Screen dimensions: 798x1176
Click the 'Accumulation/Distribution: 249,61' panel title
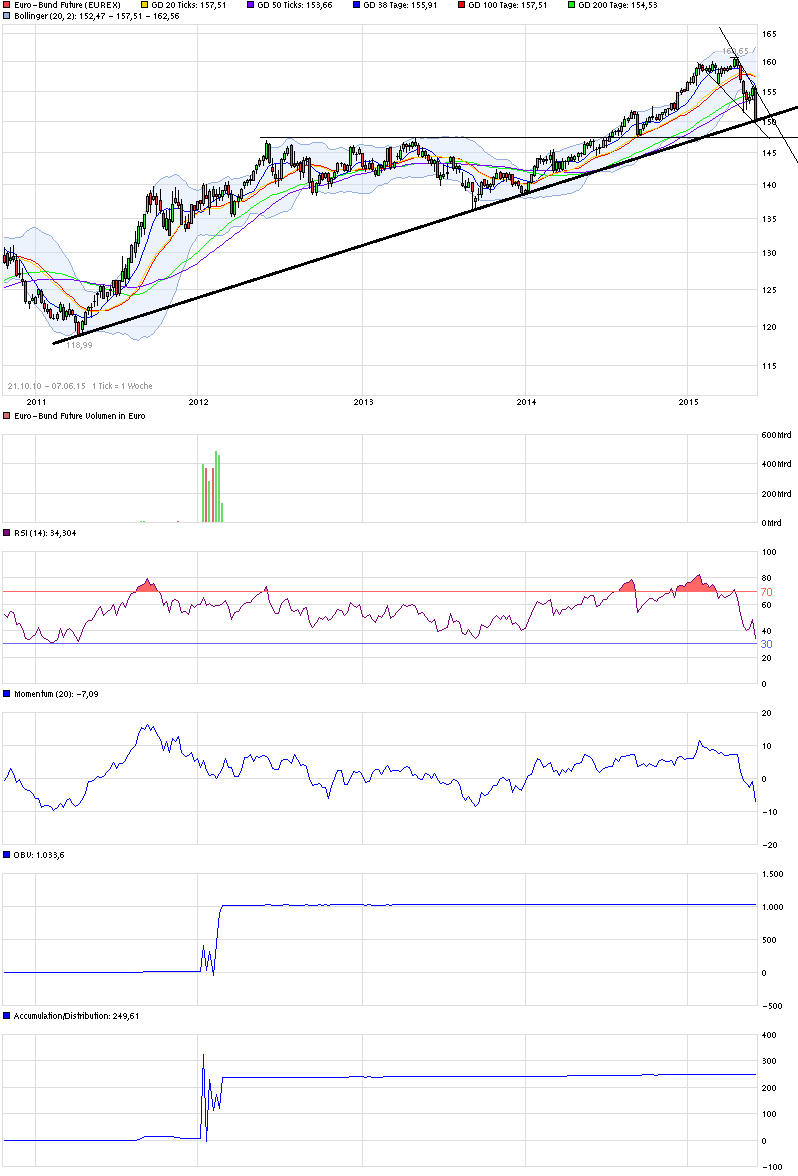pyautogui.click(x=76, y=1016)
